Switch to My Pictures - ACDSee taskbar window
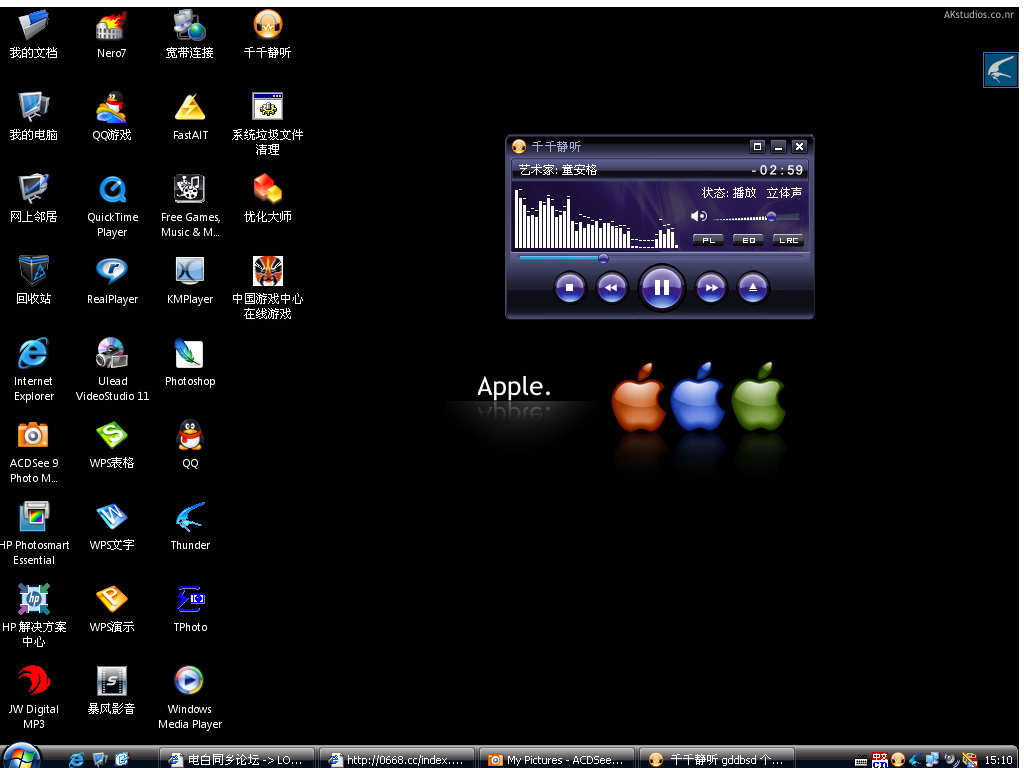Image resolution: width=1024 pixels, height=768 pixels. (x=558, y=759)
